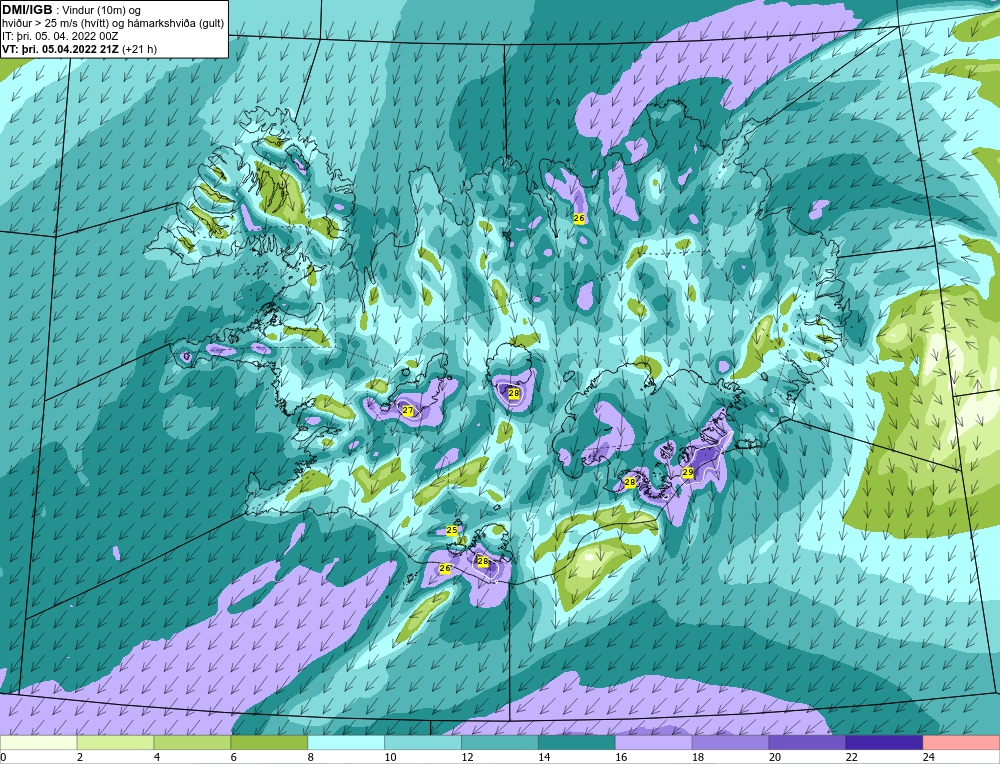Click the legend scale number '14'
The height and width of the screenshot is (764, 1000).
tap(544, 757)
